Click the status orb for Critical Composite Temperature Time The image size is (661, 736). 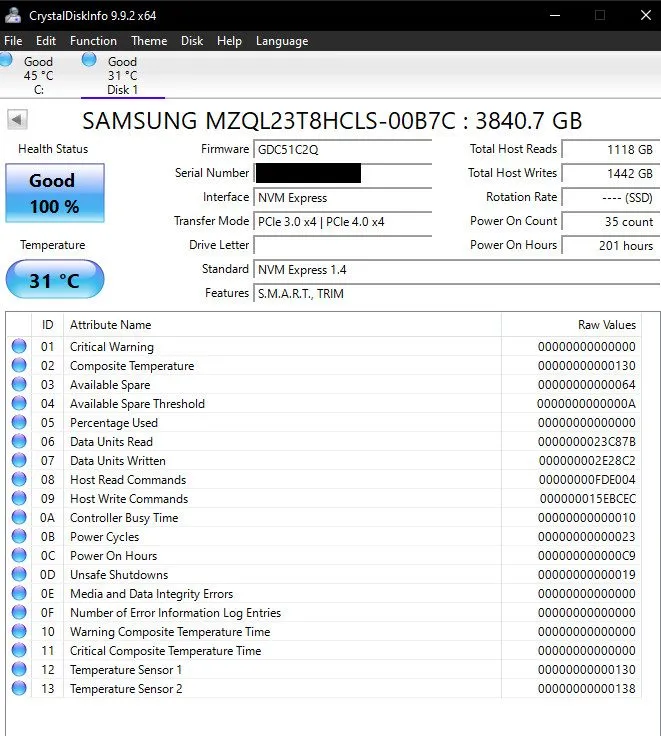[19, 650]
